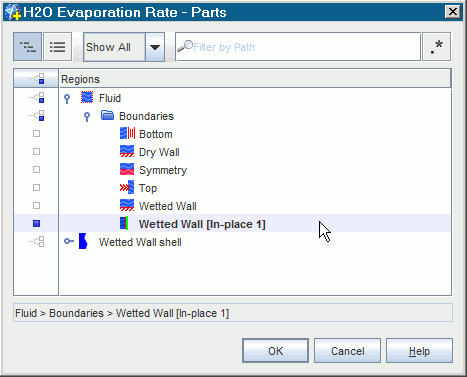Check the Bottom boundary checkbox
The width and height of the screenshot is (467, 377).
pyautogui.click(x=36, y=134)
